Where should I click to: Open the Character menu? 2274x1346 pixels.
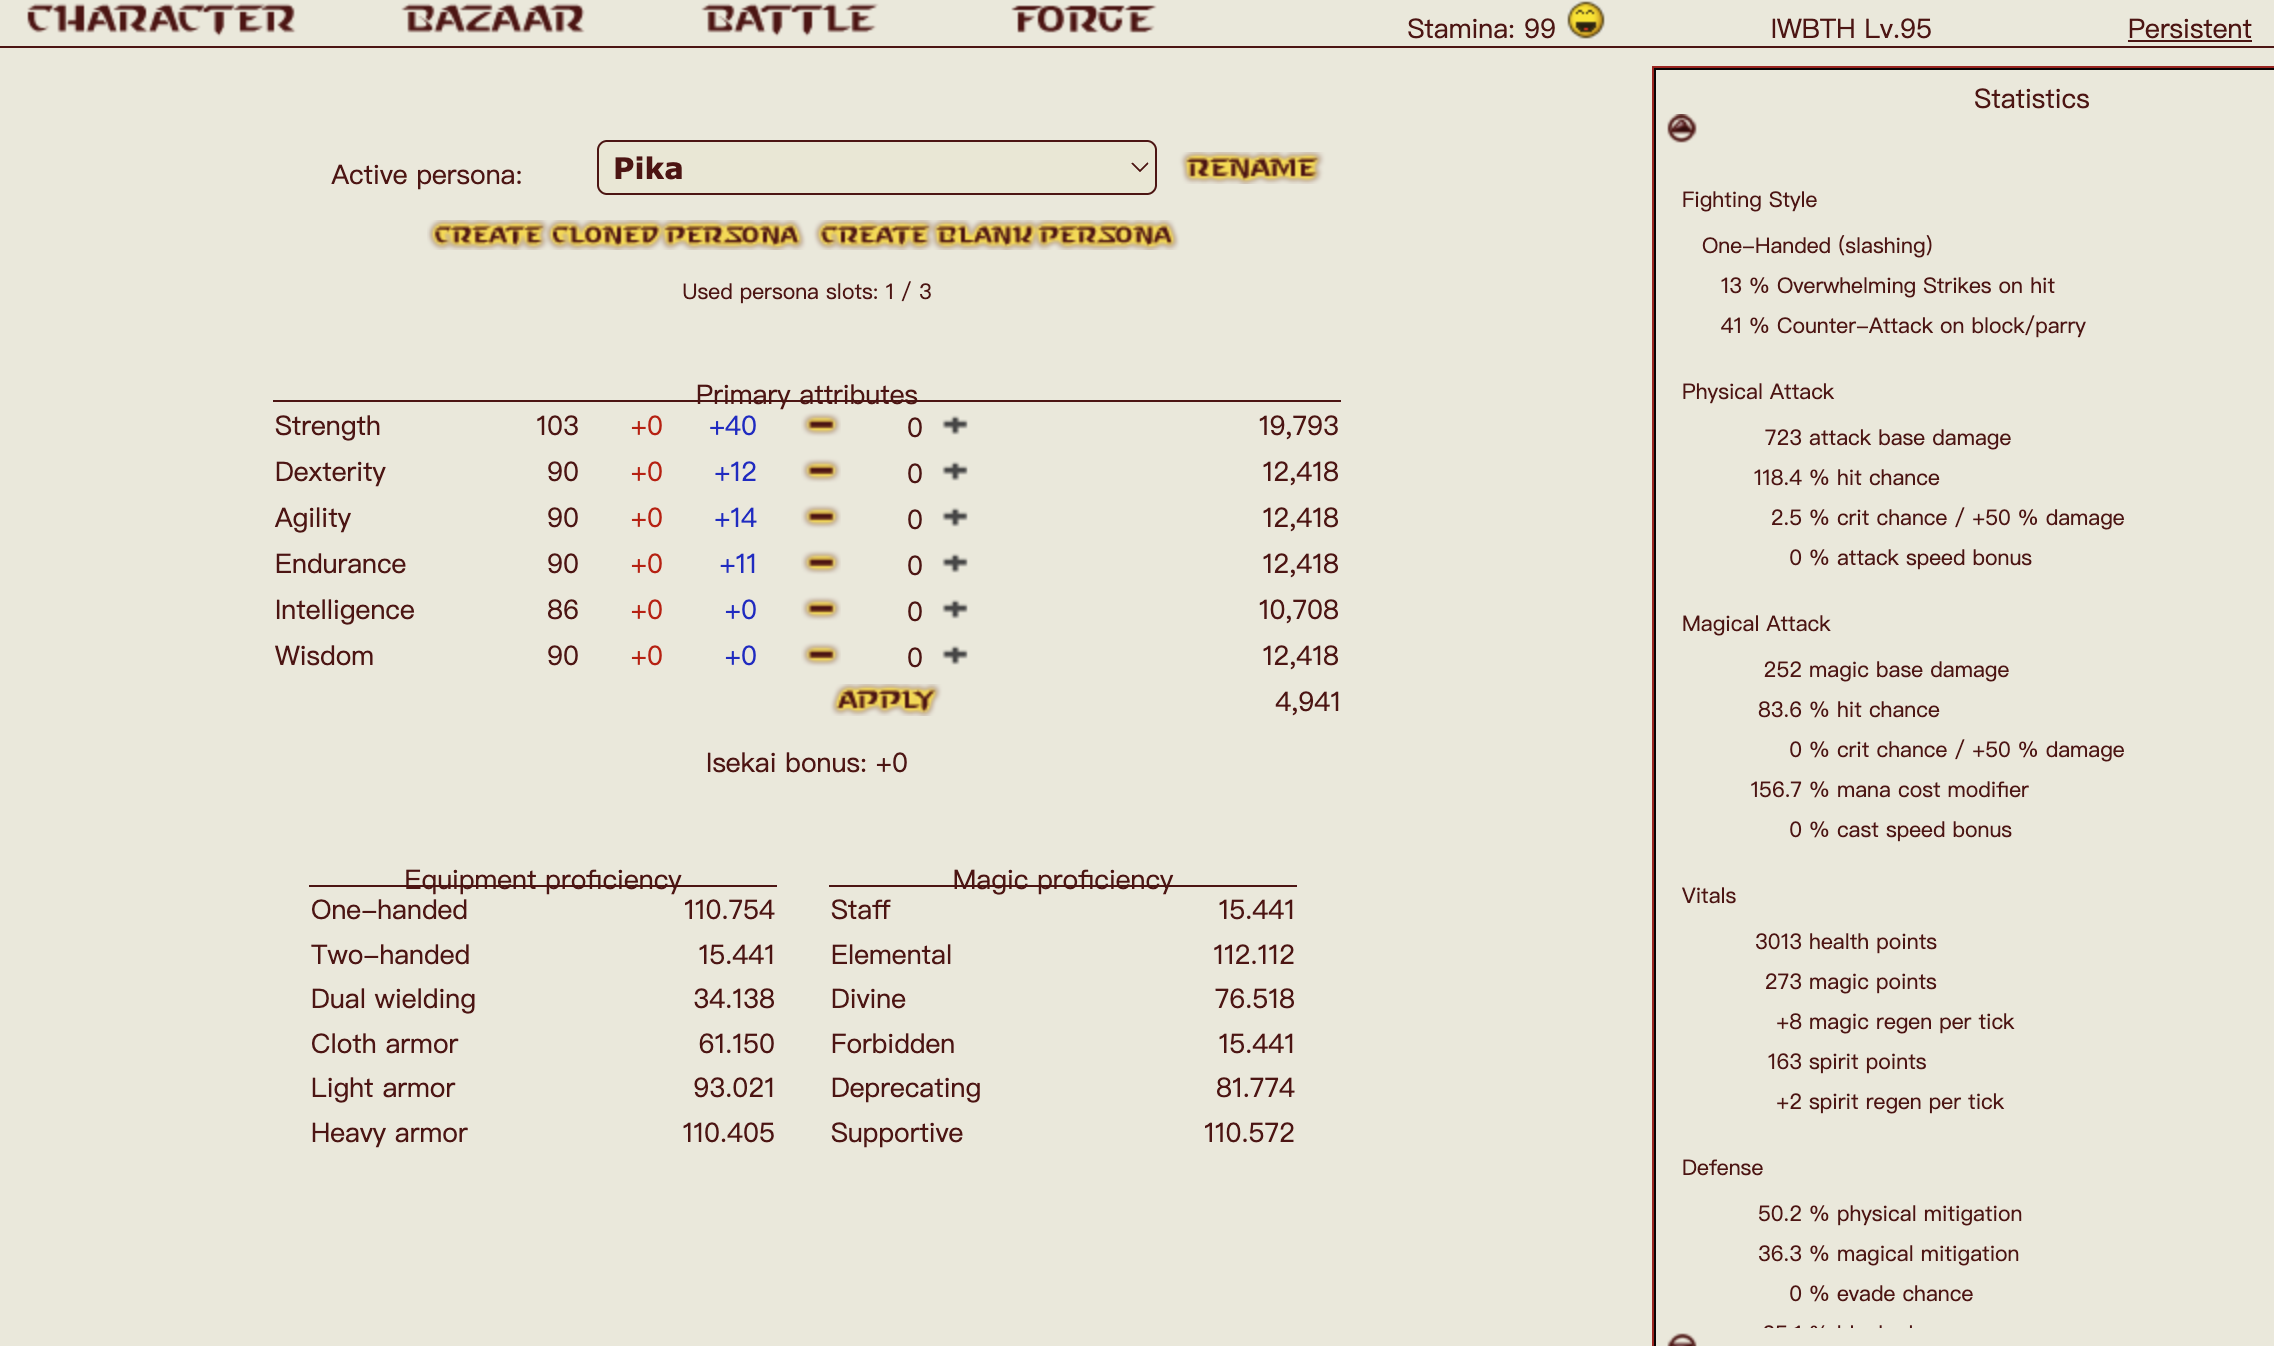click(x=160, y=20)
